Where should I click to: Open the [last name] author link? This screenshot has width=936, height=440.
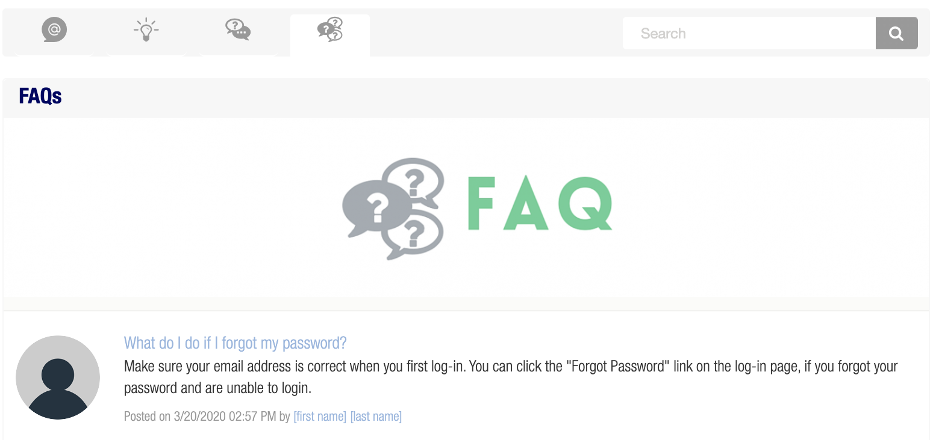(375, 416)
